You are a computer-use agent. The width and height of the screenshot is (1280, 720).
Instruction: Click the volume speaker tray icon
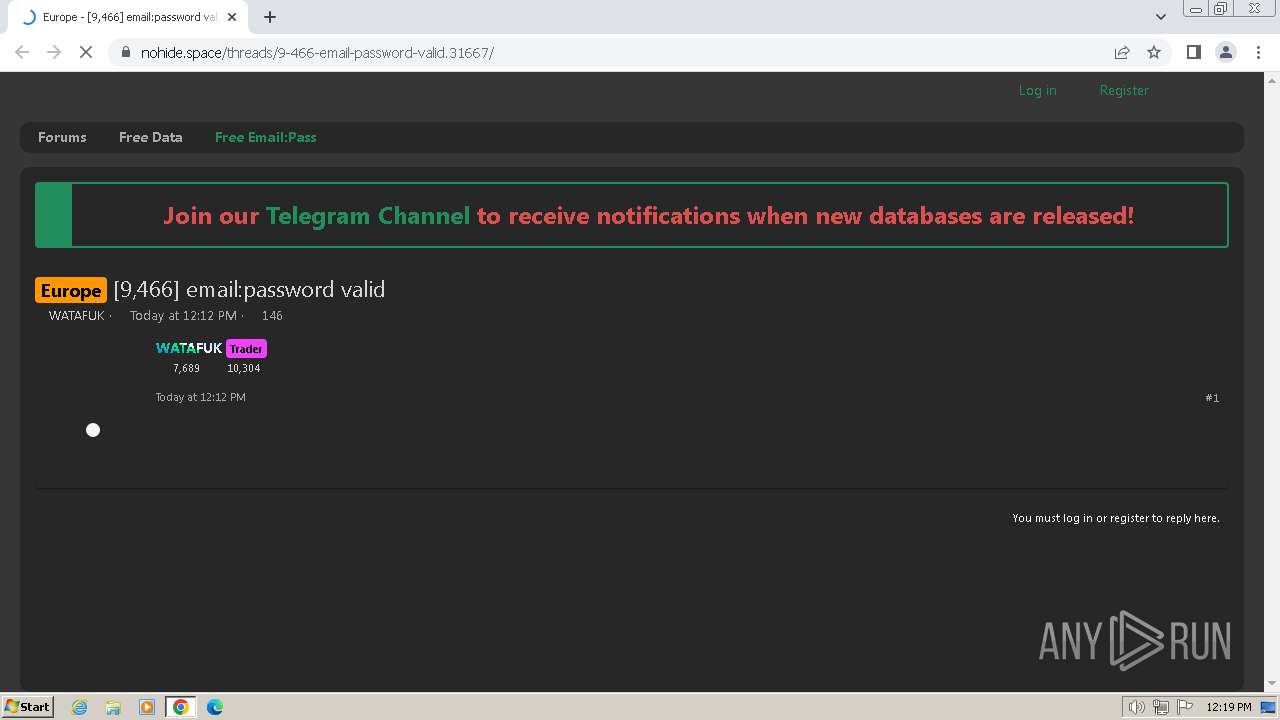pos(1136,707)
